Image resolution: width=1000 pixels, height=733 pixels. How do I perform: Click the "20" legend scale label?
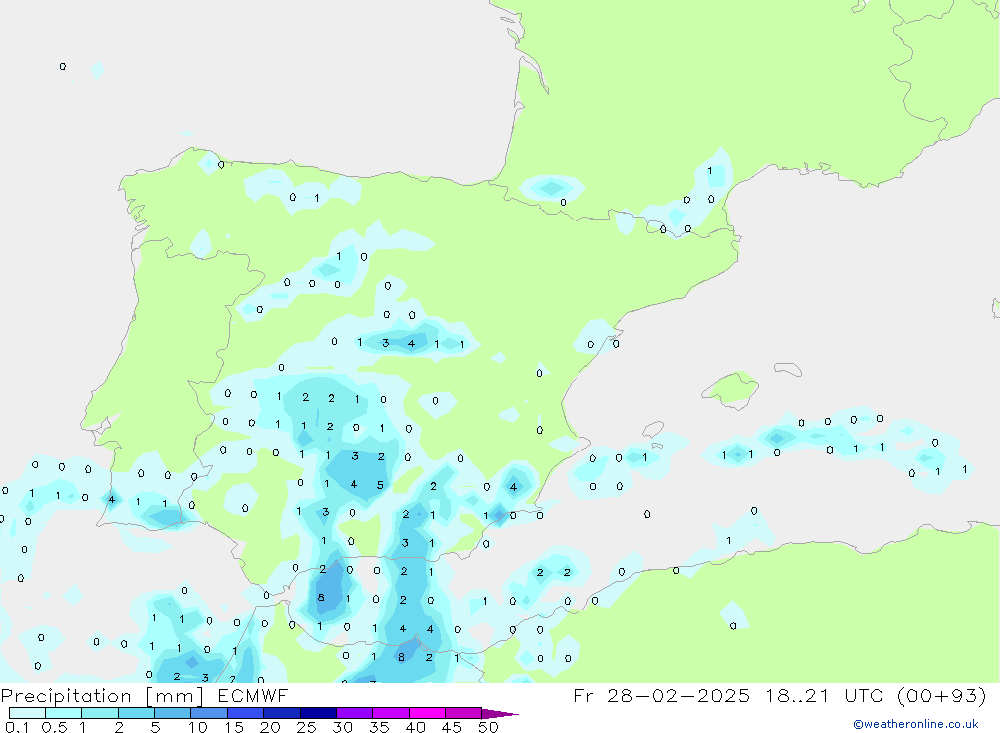(270, 727)
